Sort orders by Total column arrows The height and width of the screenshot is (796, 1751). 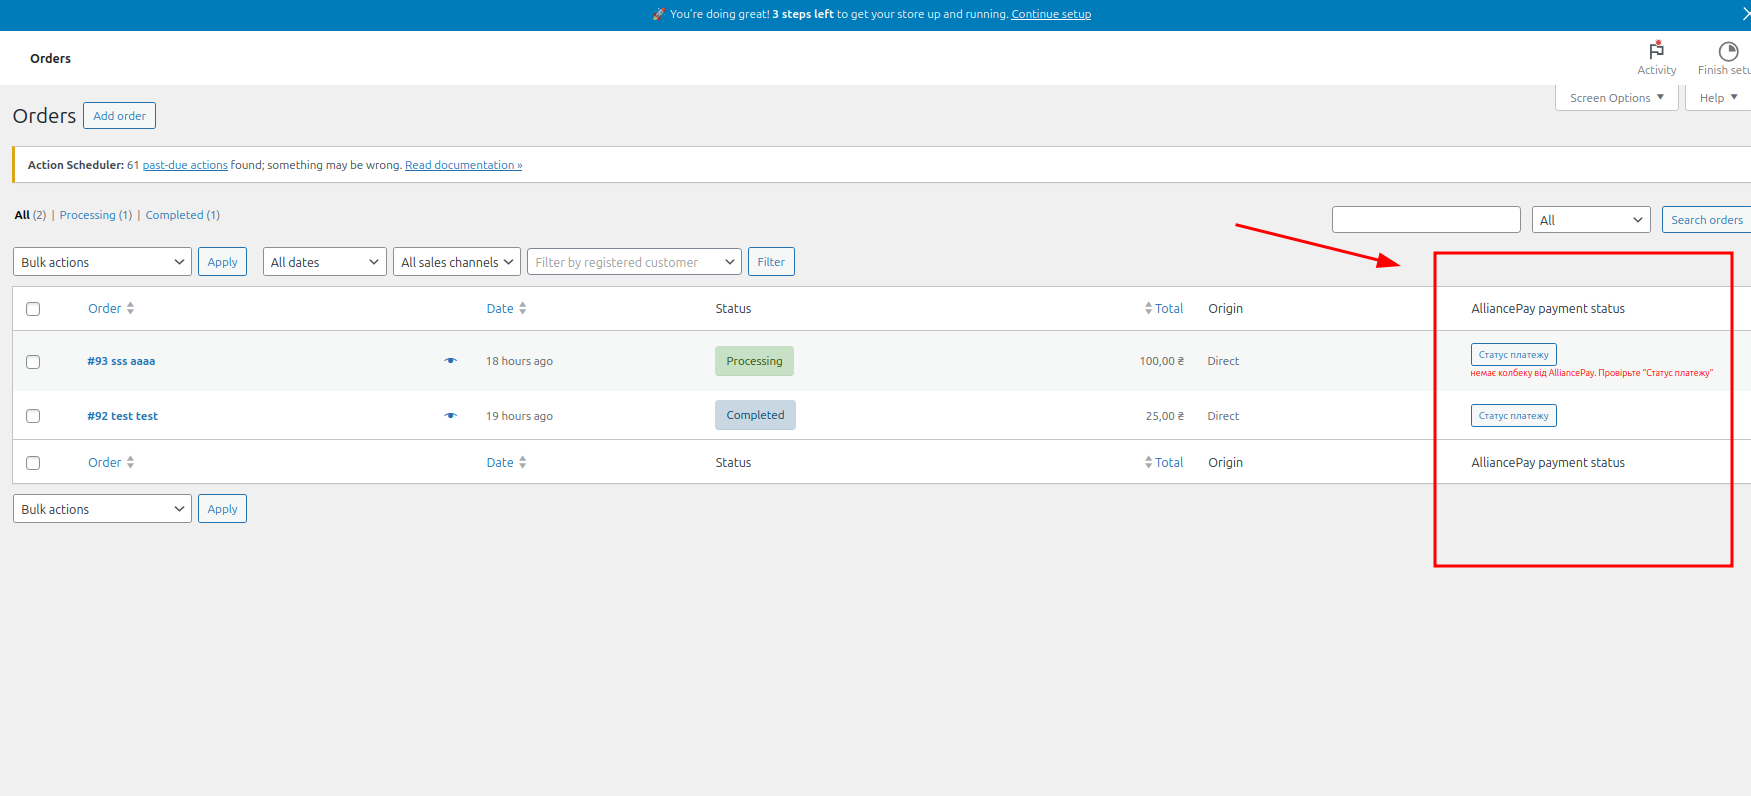tap(1149, 309)
